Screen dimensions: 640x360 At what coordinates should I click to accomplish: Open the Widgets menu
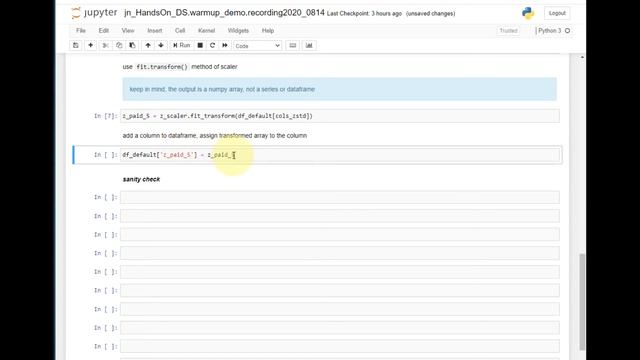point(238,31)
